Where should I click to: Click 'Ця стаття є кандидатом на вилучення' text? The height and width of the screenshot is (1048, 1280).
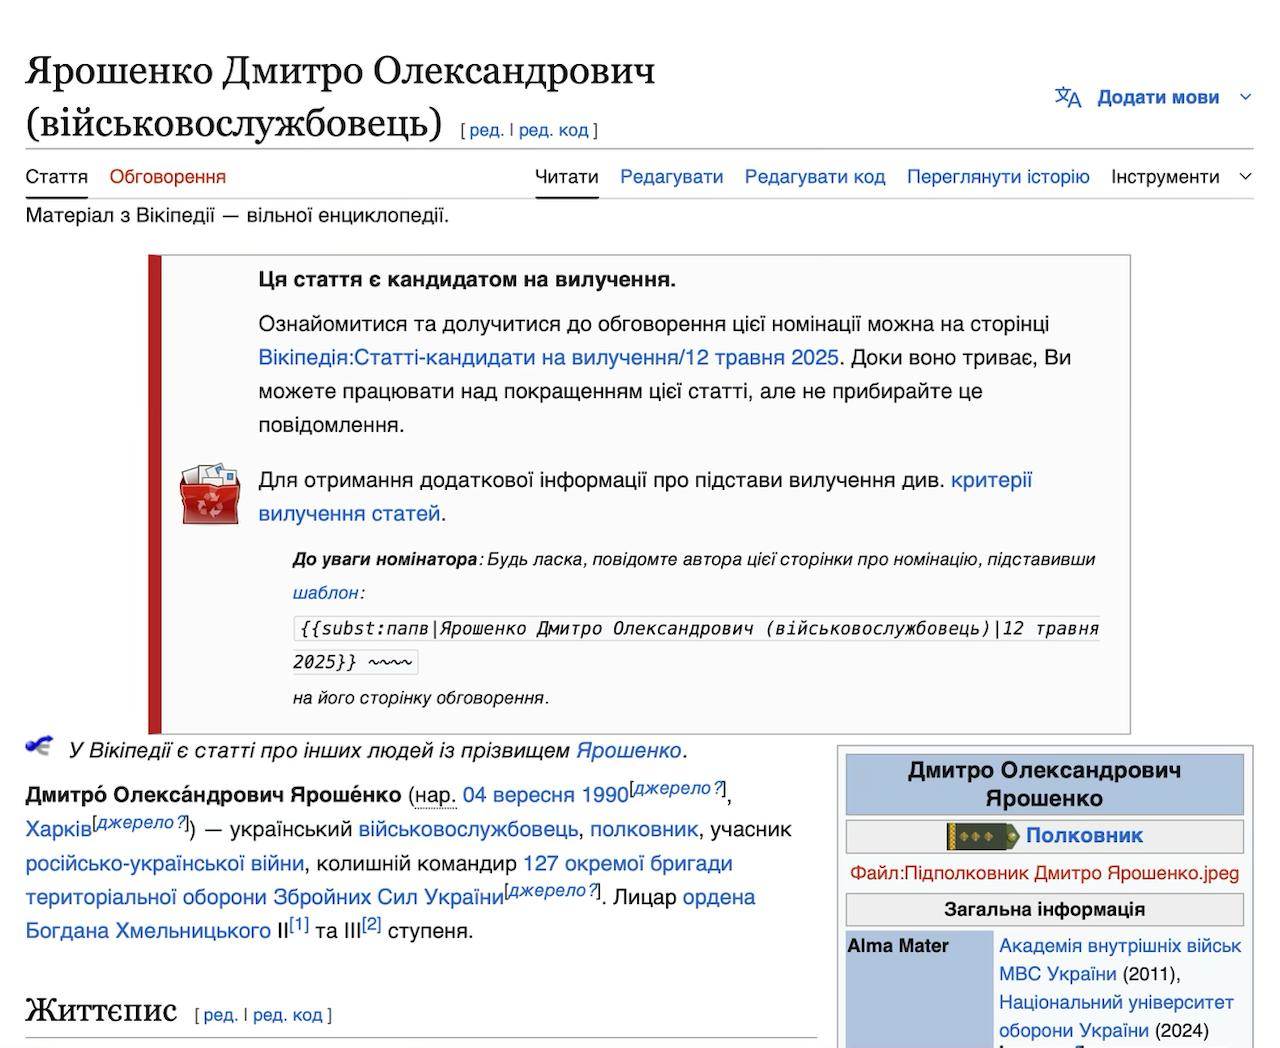coord(467,280)
